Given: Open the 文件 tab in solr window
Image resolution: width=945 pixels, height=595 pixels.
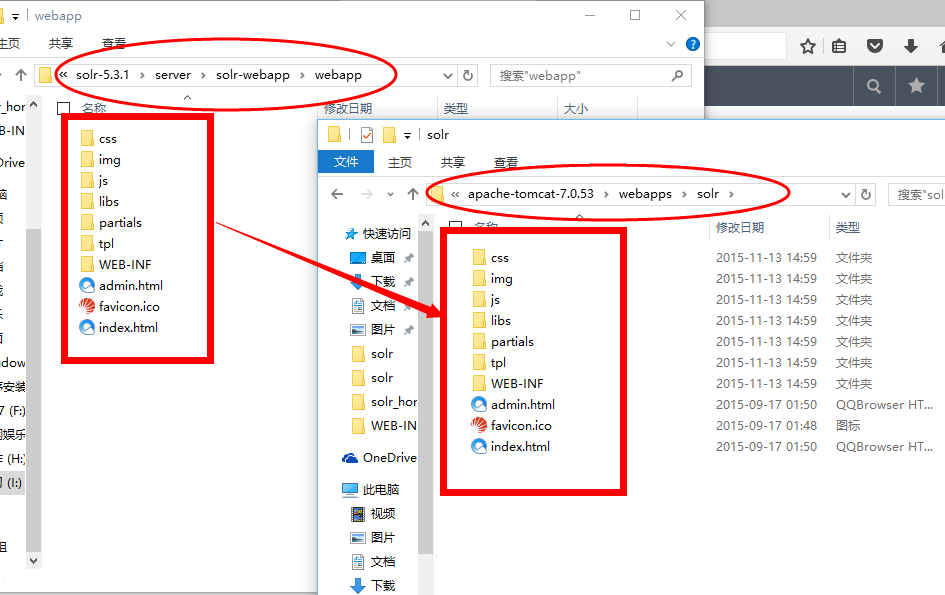Looking at the screenshot, I should pos(346,162).
